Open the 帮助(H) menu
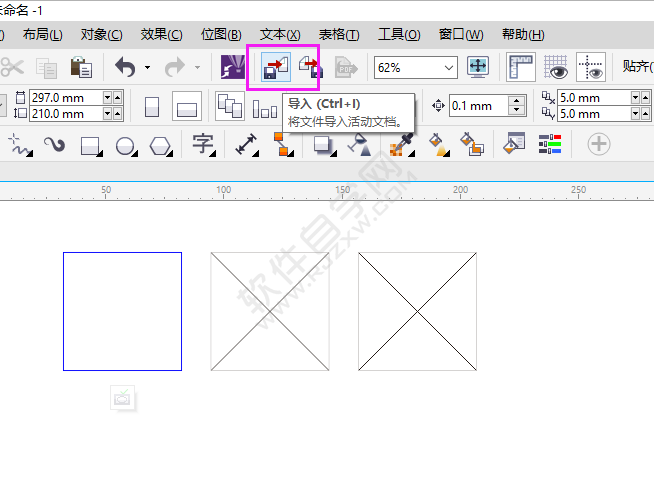Viewport: 654px width, 482px height. tap(523, 34)
